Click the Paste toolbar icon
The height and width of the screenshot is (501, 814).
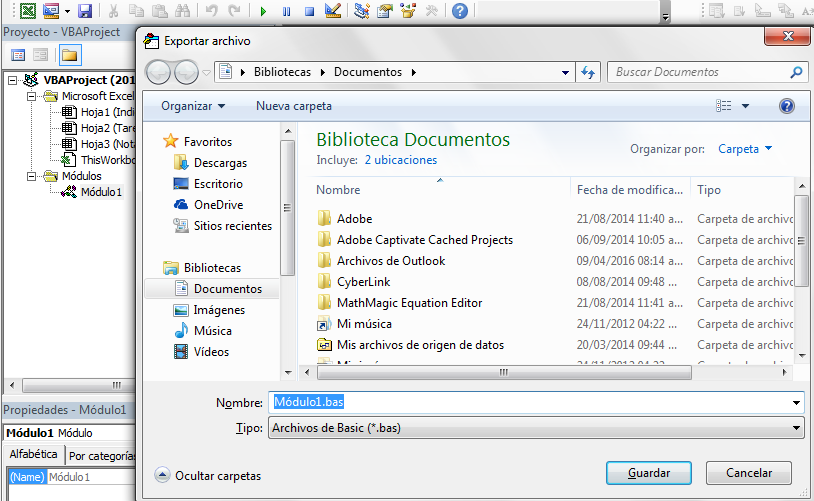(159, 10)
